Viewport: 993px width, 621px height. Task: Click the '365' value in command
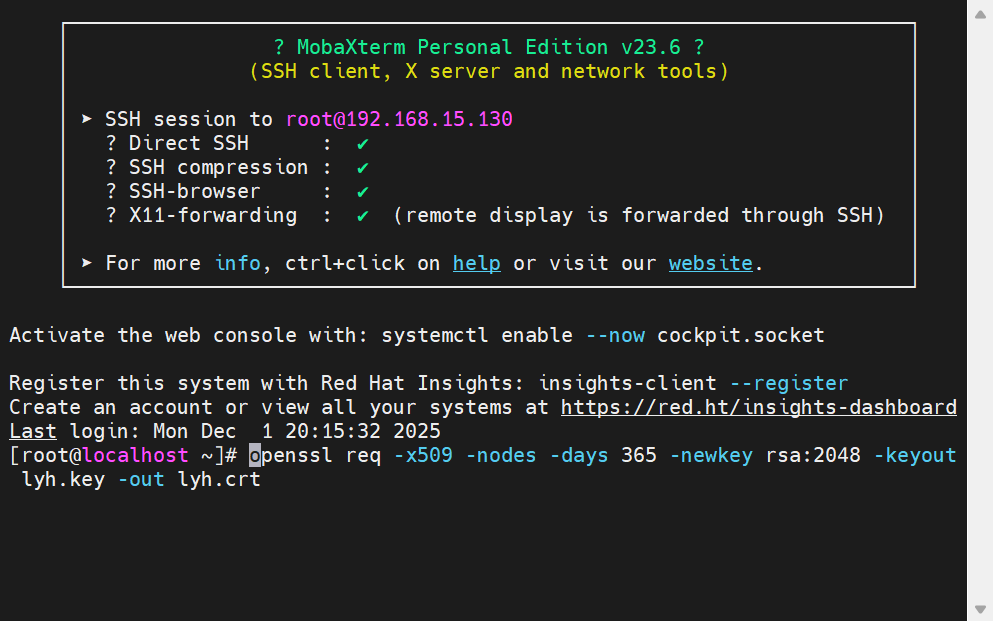click(x=638, y=456)
